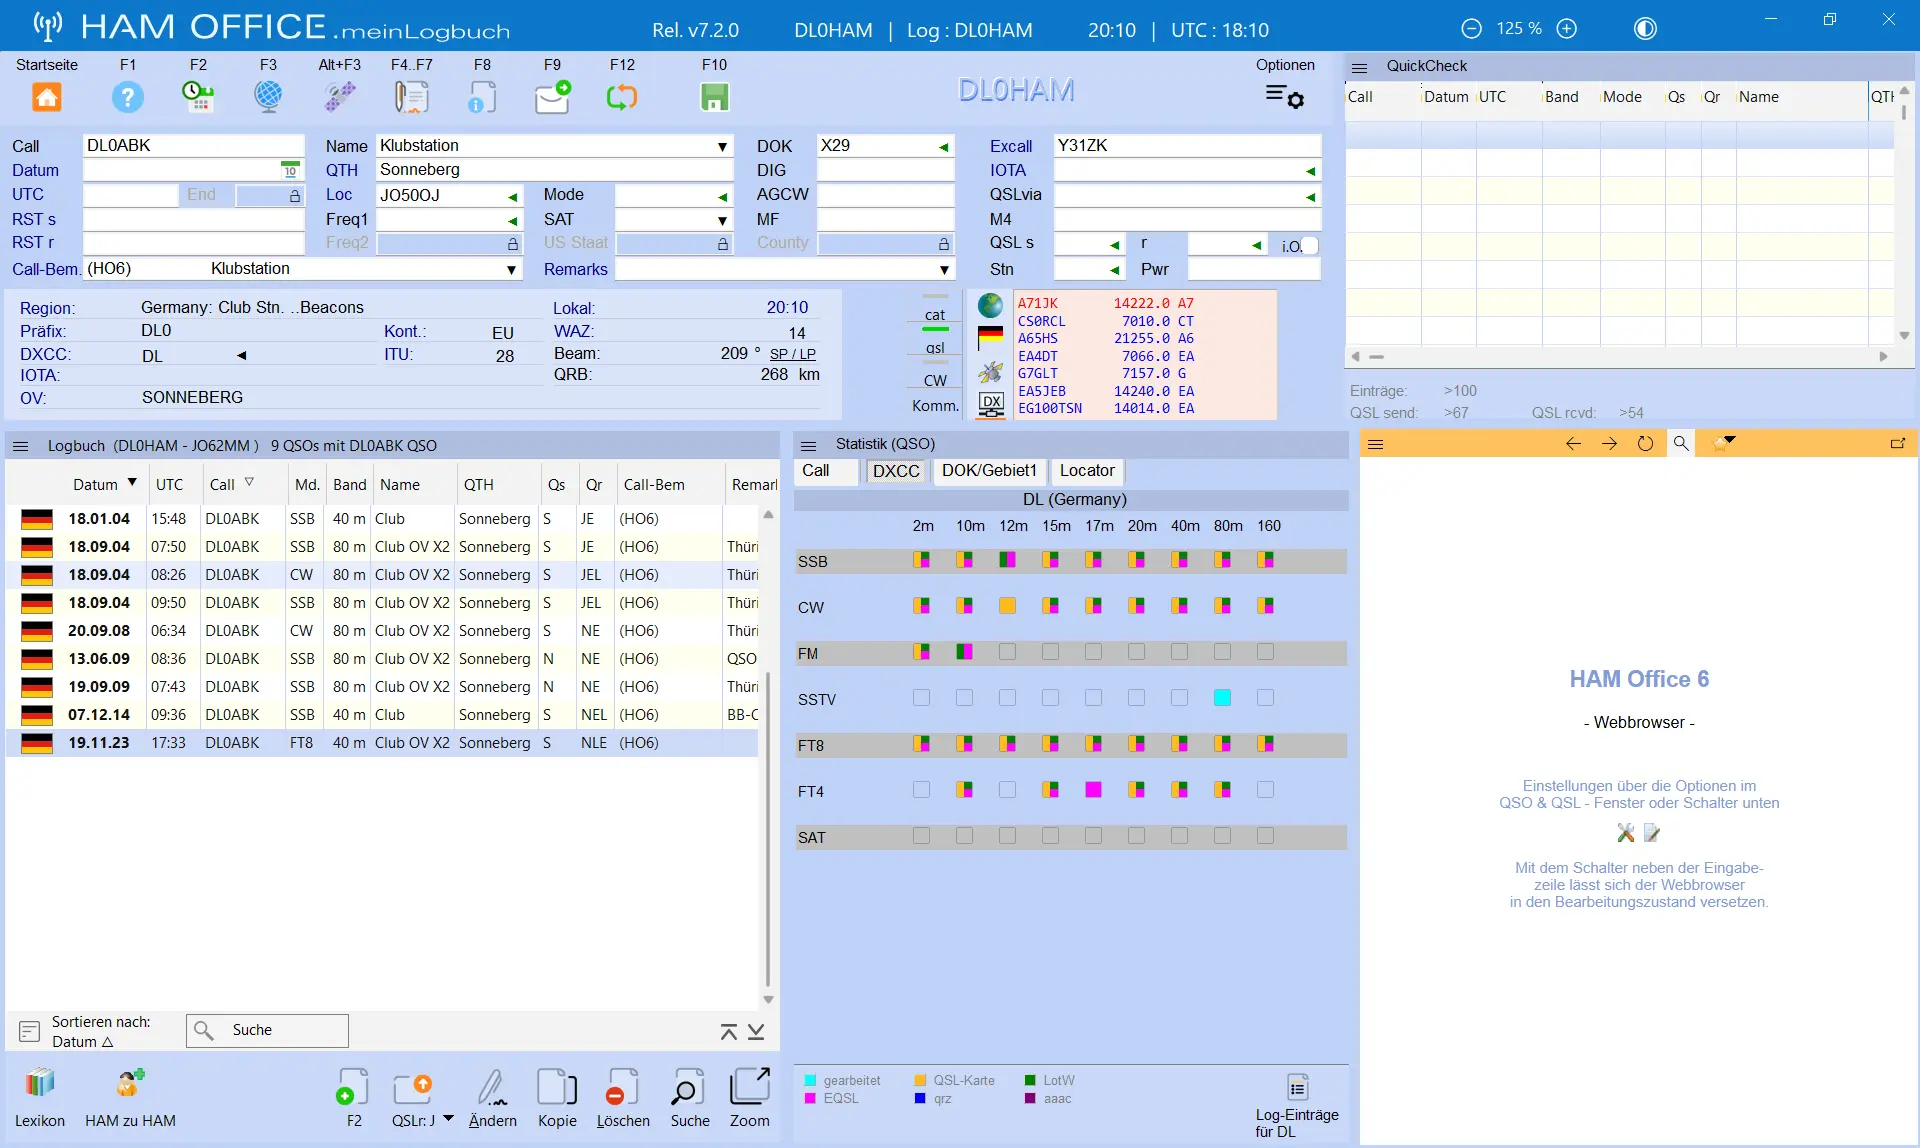Open the QuickCheck panel hamburger menu
1920x1148 pixels.
point(1359,67)
